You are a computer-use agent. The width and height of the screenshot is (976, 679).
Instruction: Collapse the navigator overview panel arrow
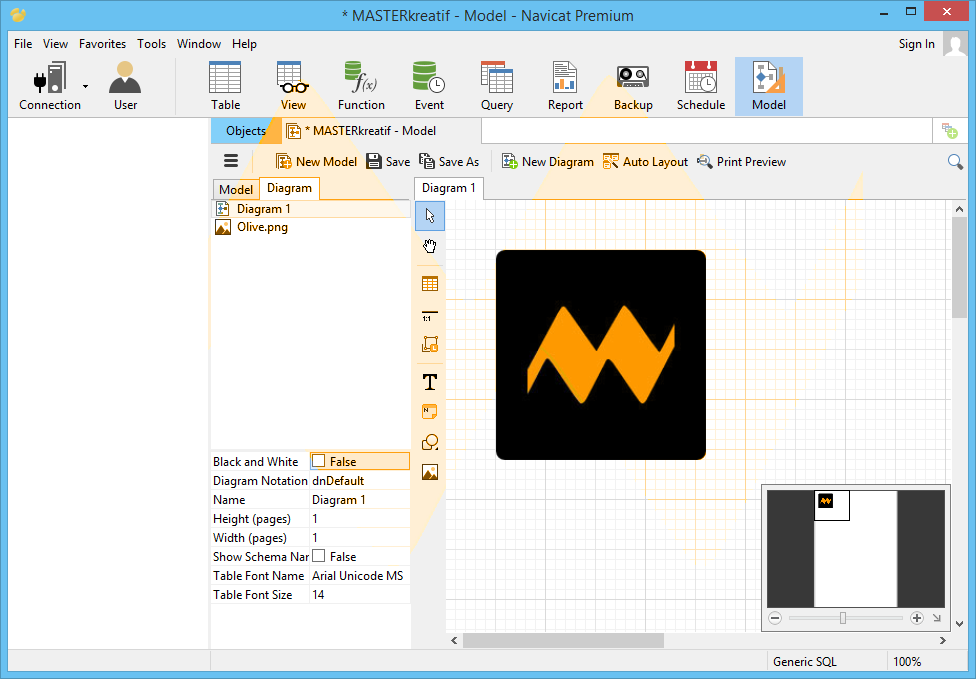pos(937,618)
